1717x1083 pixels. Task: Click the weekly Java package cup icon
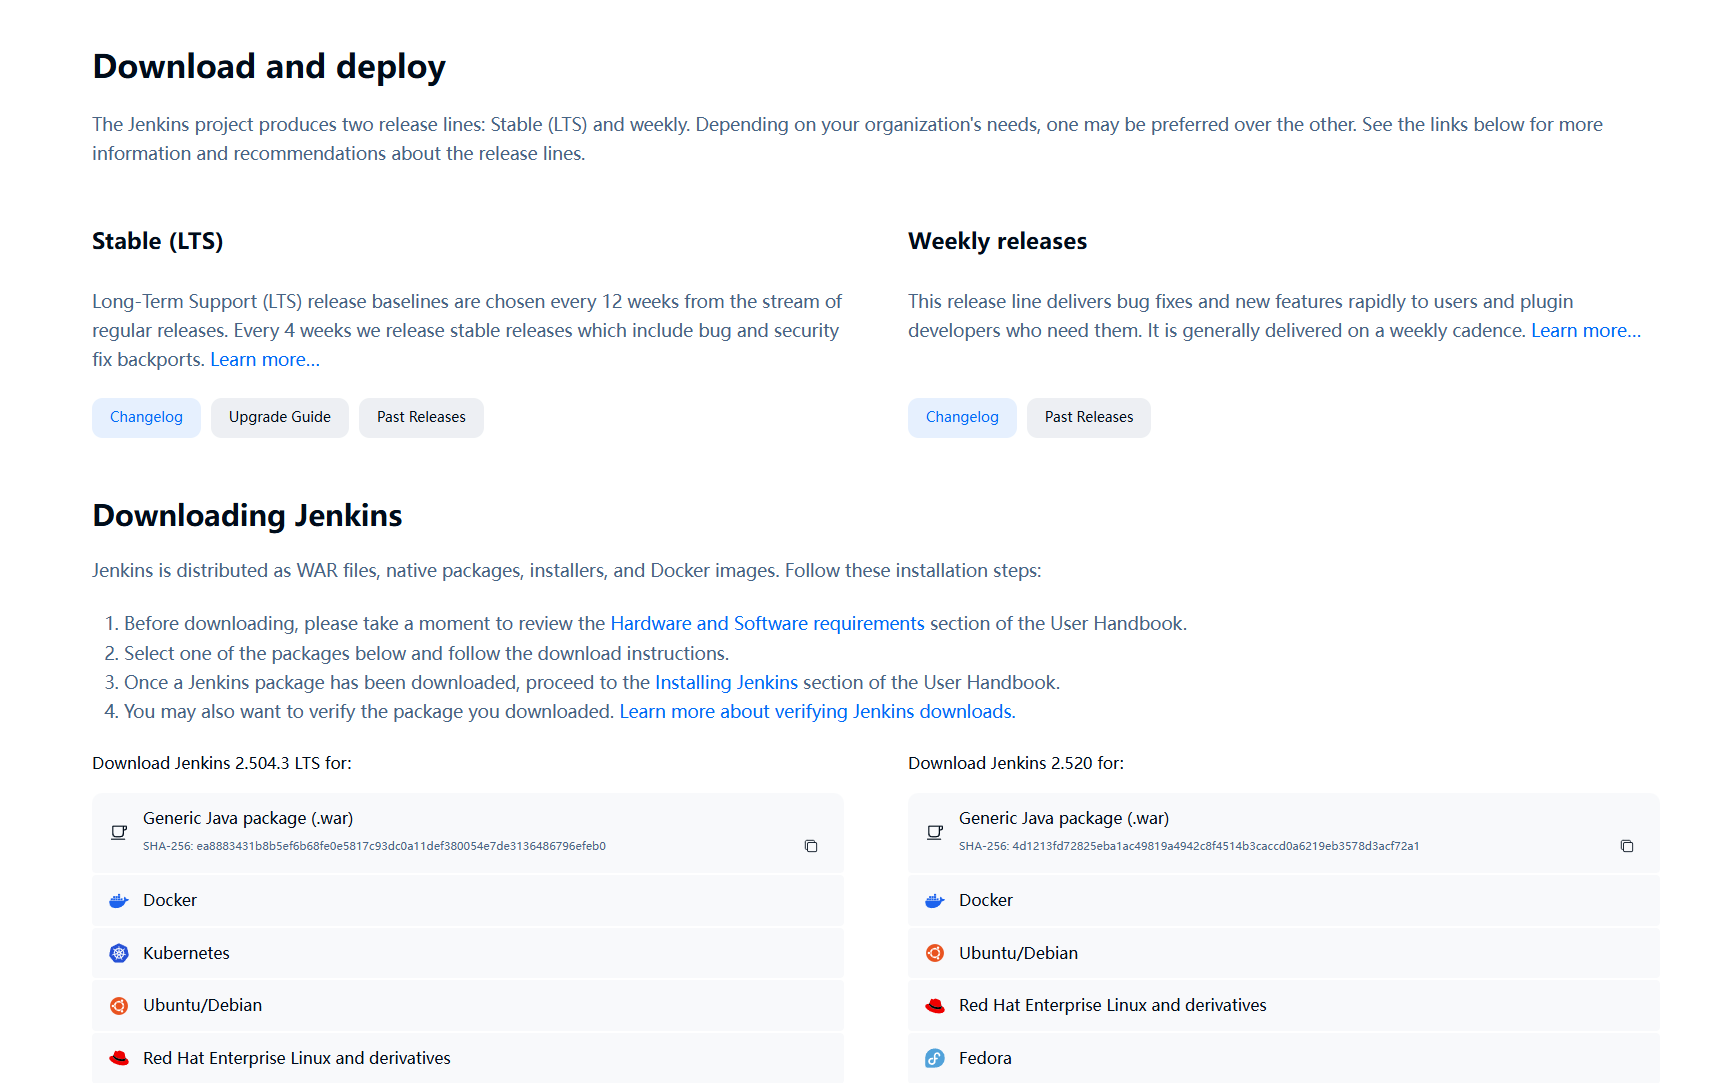pyautogui.click(x=935, y=832)
